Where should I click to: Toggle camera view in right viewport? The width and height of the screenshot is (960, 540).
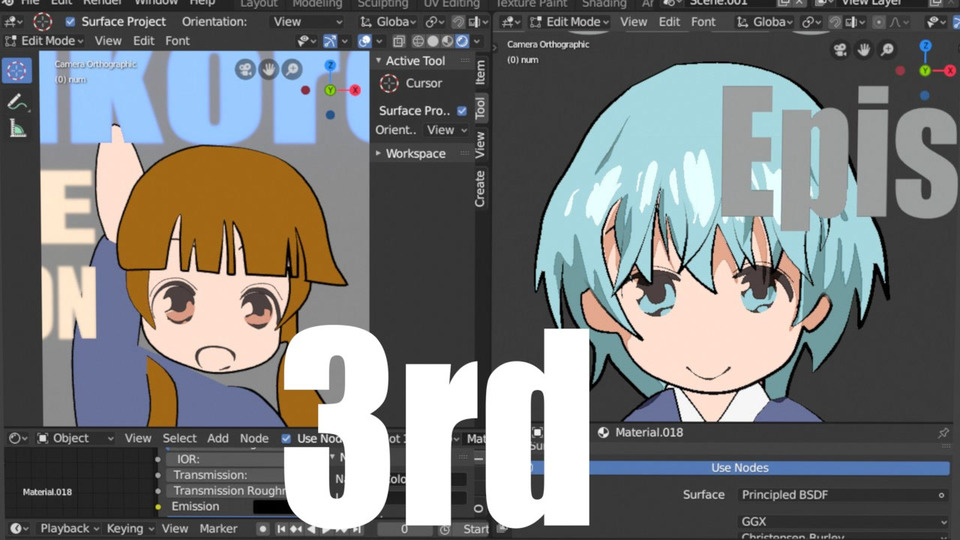point(840,50)
